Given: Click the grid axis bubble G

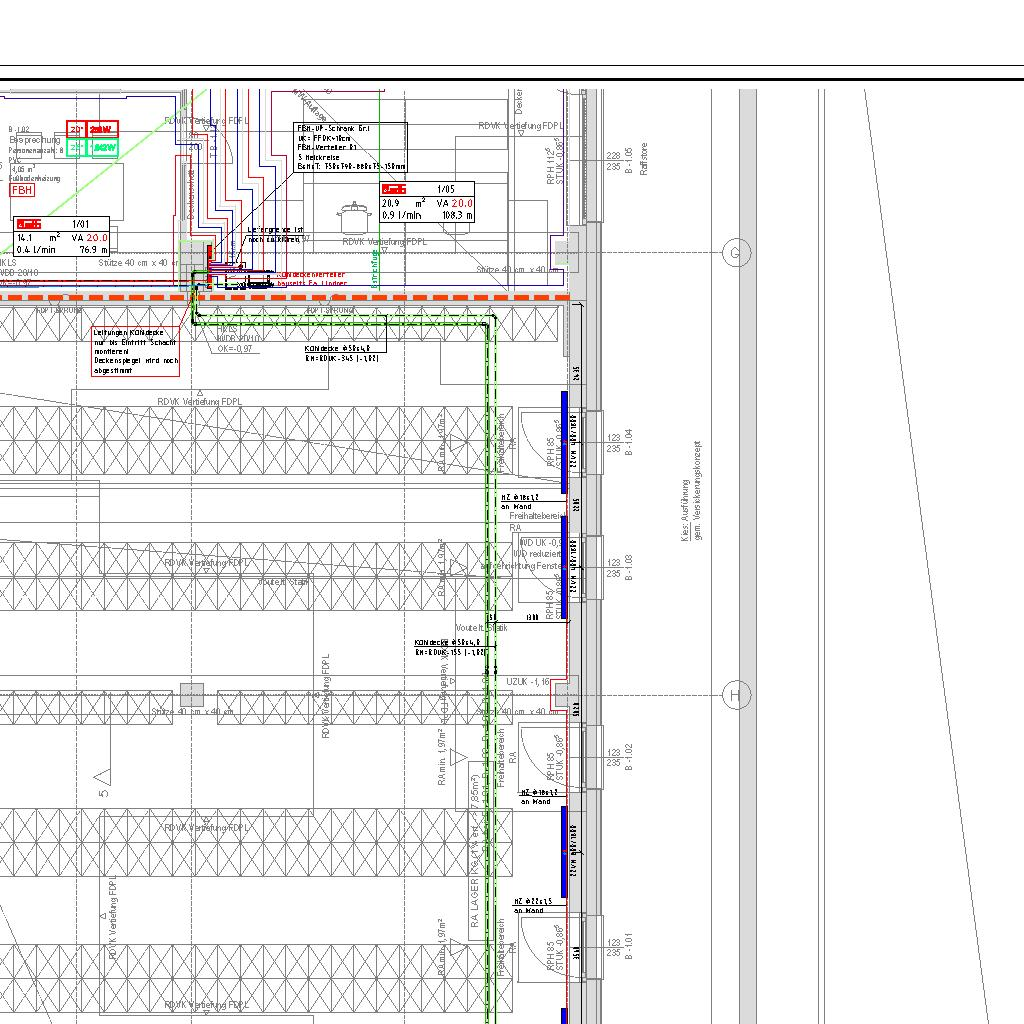Looking at the screenshot, I should click(736, 253).
